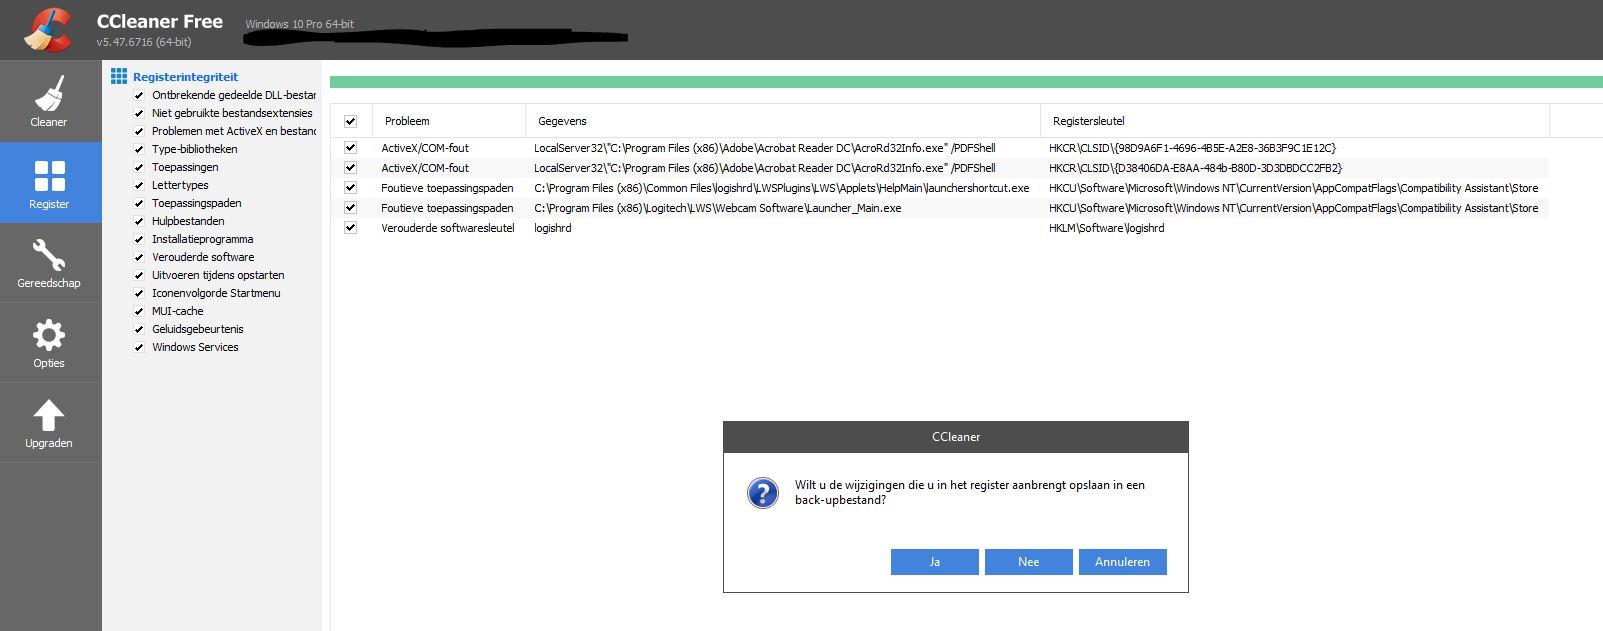This screenshot has height=631, width=1603.
Task: Select the Register grid icon in sidebar
Action: click(x=49, y=176)
